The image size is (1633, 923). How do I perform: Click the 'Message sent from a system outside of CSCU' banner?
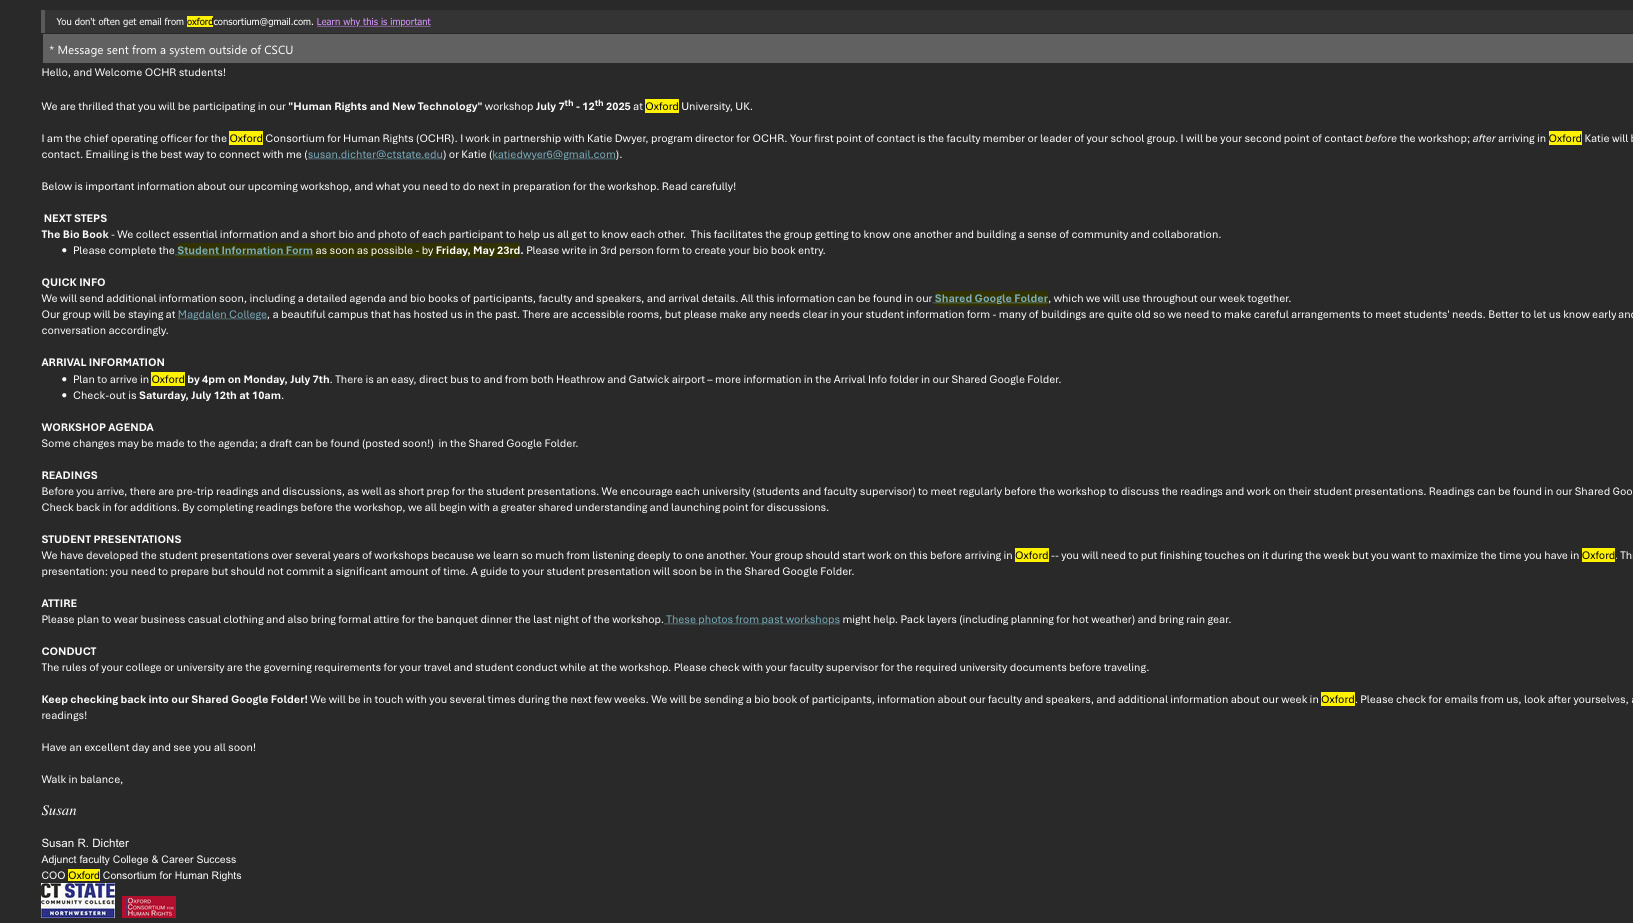point(838,49)
